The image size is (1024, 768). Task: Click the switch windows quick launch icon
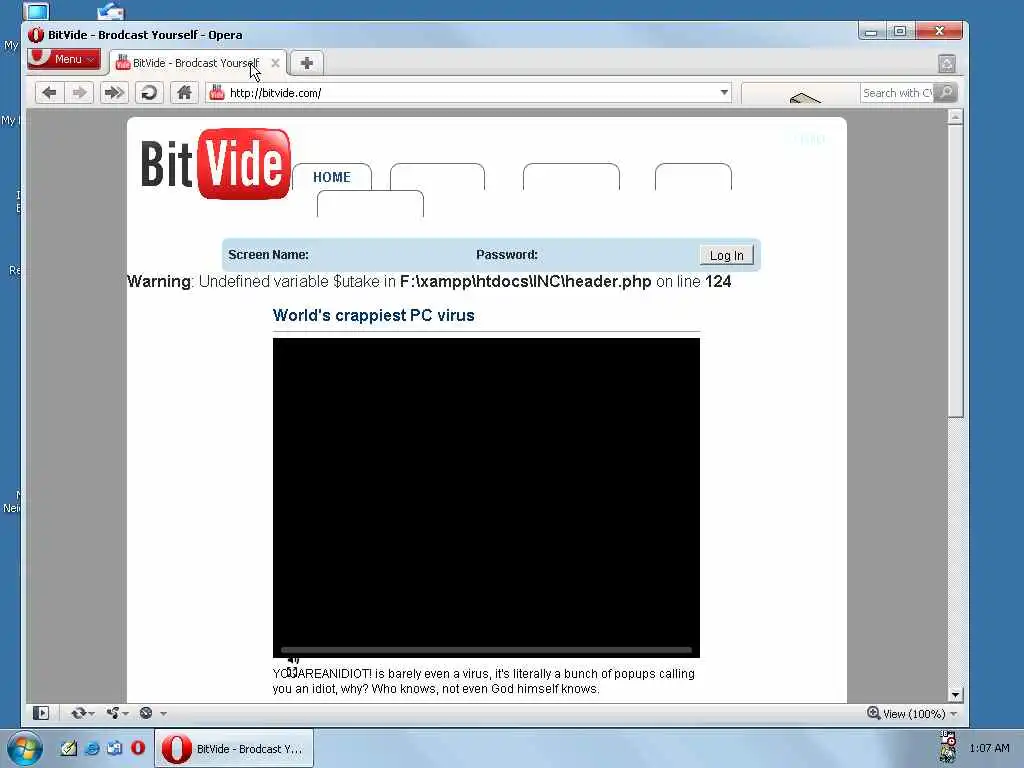[115, 748]
